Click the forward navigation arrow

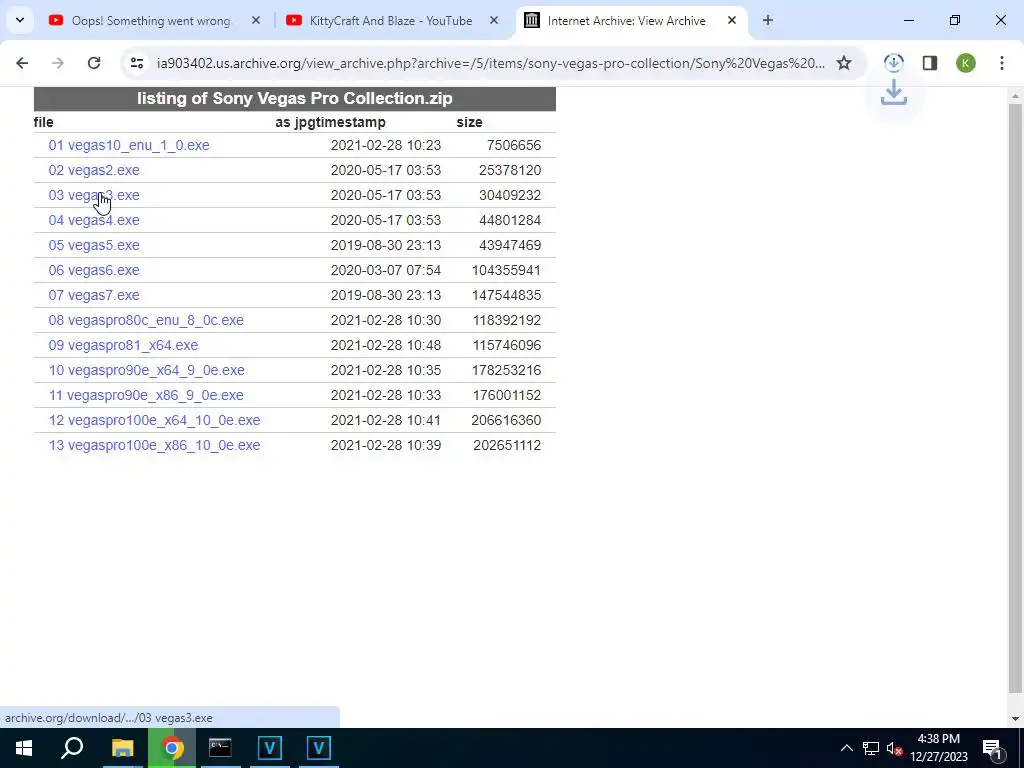click(x=58, y=63)
